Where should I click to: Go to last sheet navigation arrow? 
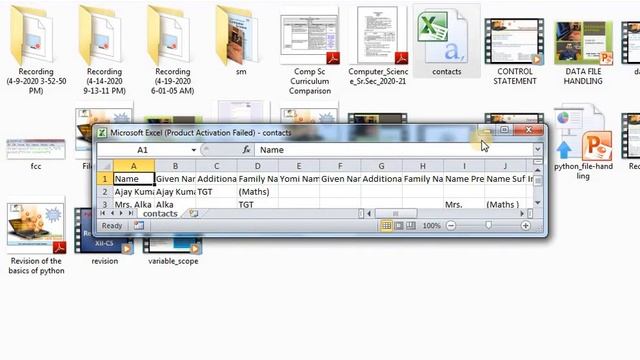point(131,213)
